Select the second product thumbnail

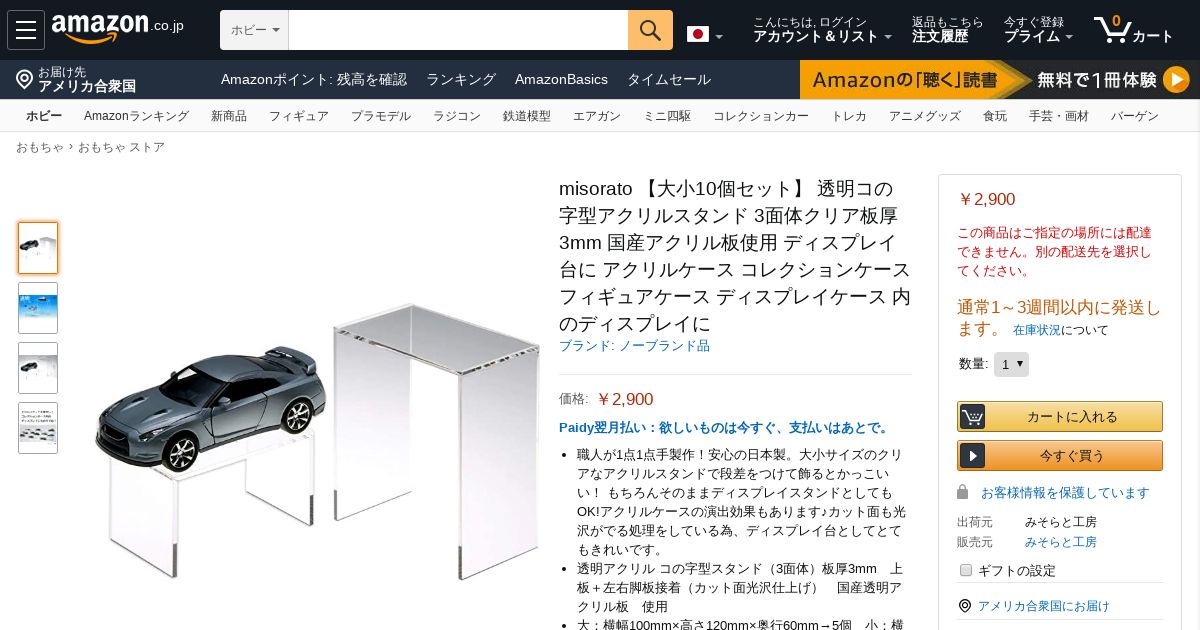(x=38, y=308)
